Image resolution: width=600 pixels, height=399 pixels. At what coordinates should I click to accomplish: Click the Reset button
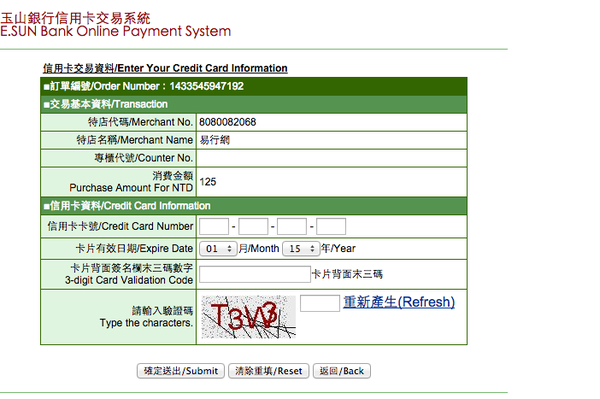click(269, 371)
